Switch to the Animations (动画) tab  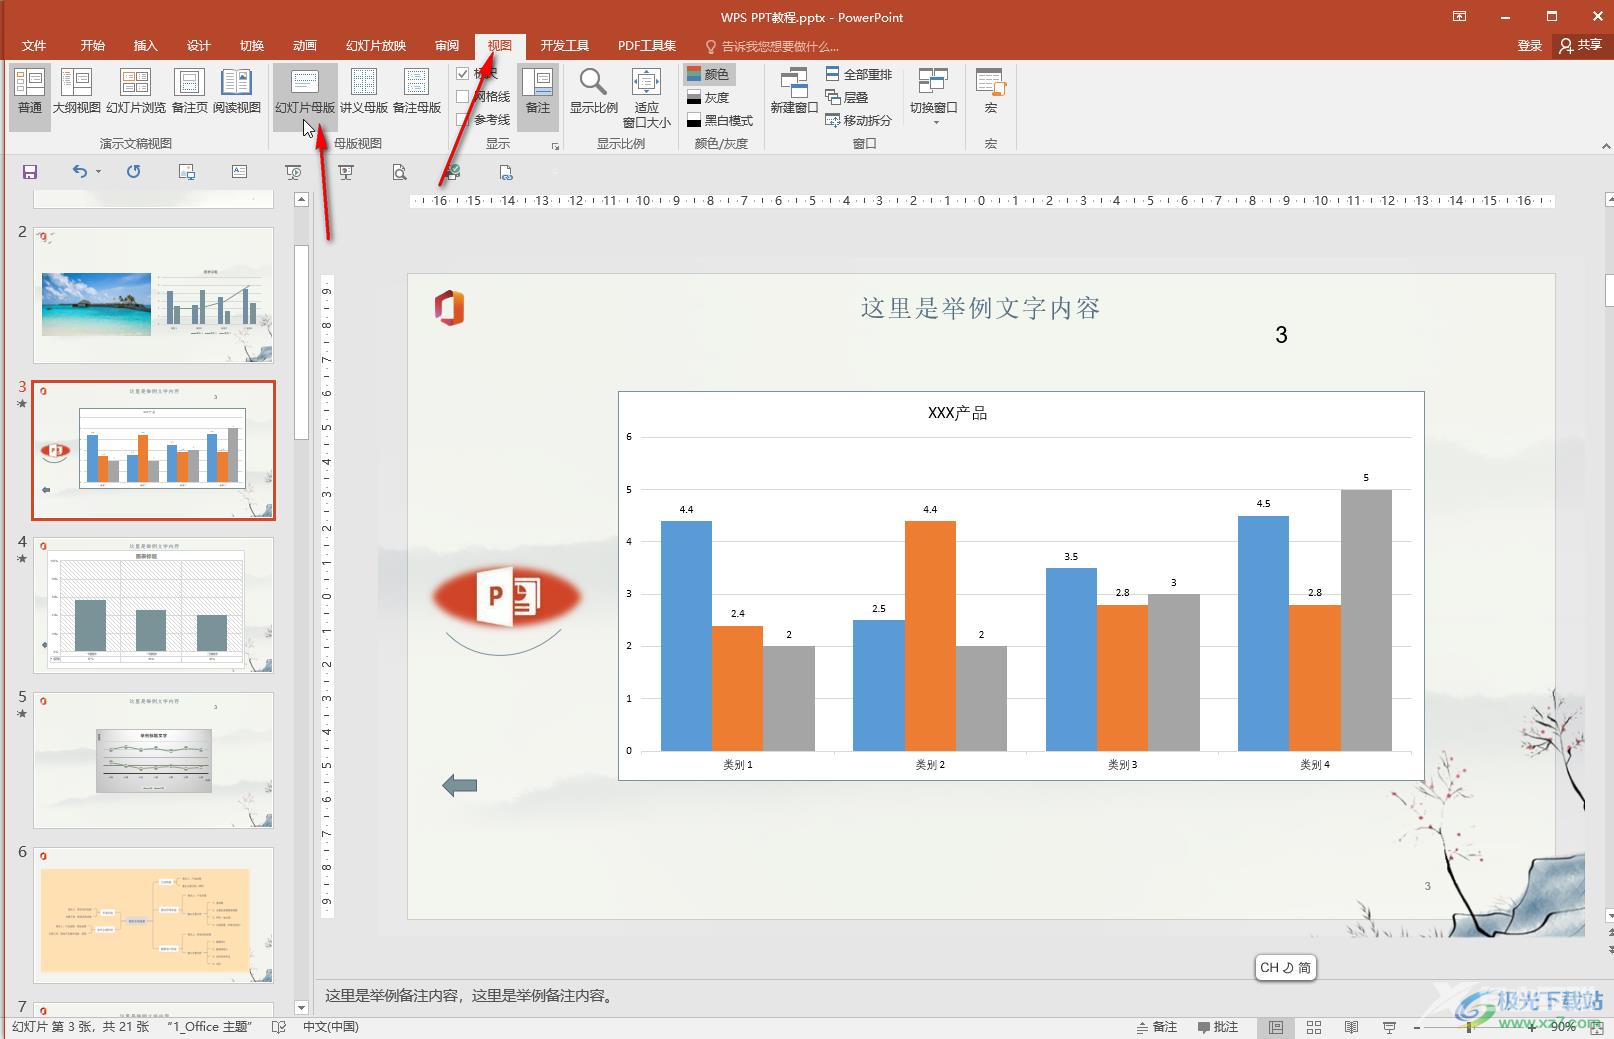(305, 46)
